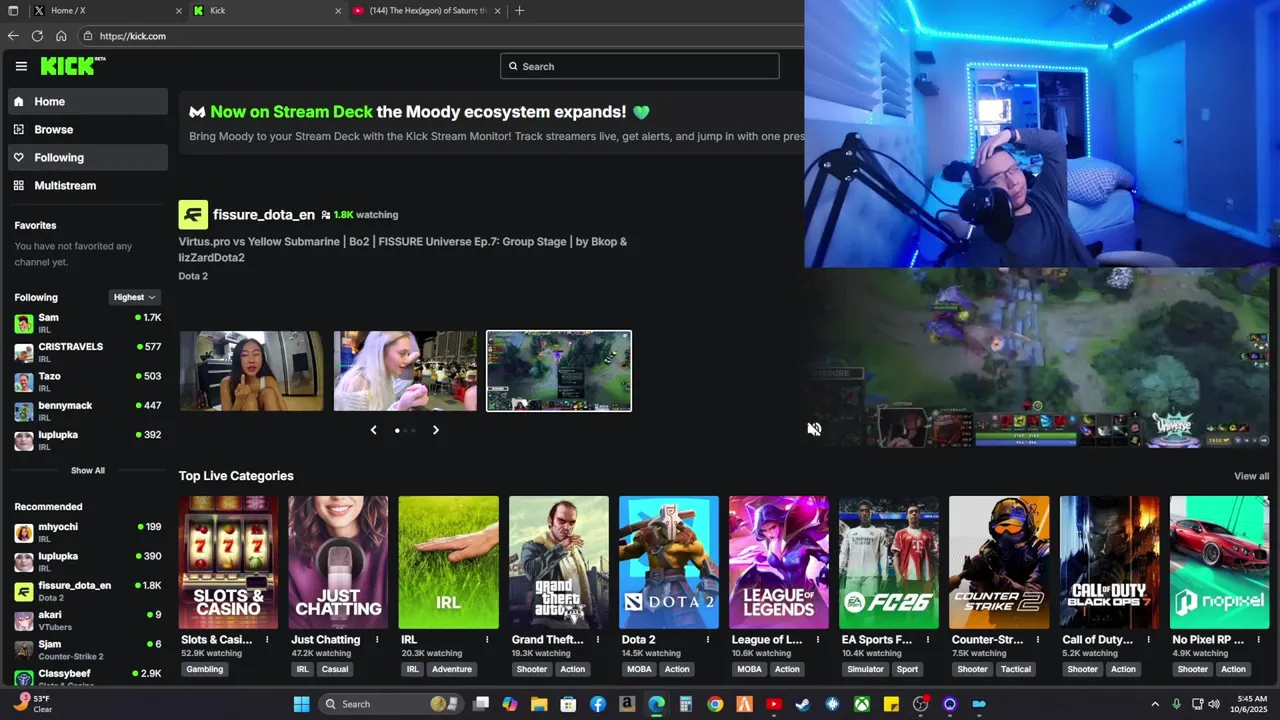Open options menu for Dota 2 category
Viewport: 1280px width, 720px height.
pos(707,640)
